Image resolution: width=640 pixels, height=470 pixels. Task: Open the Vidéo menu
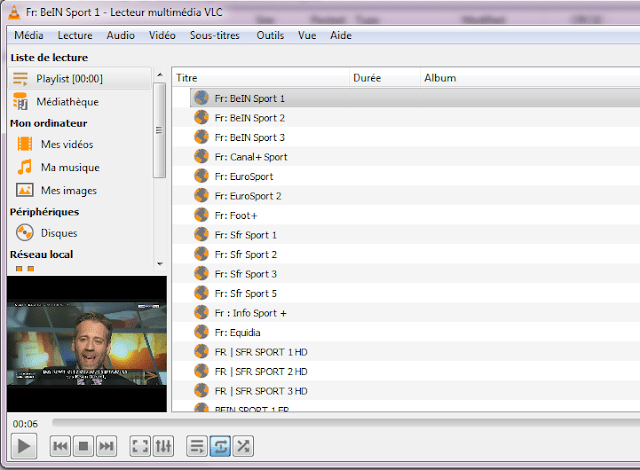pyautogui.click(x=162, y=35)
